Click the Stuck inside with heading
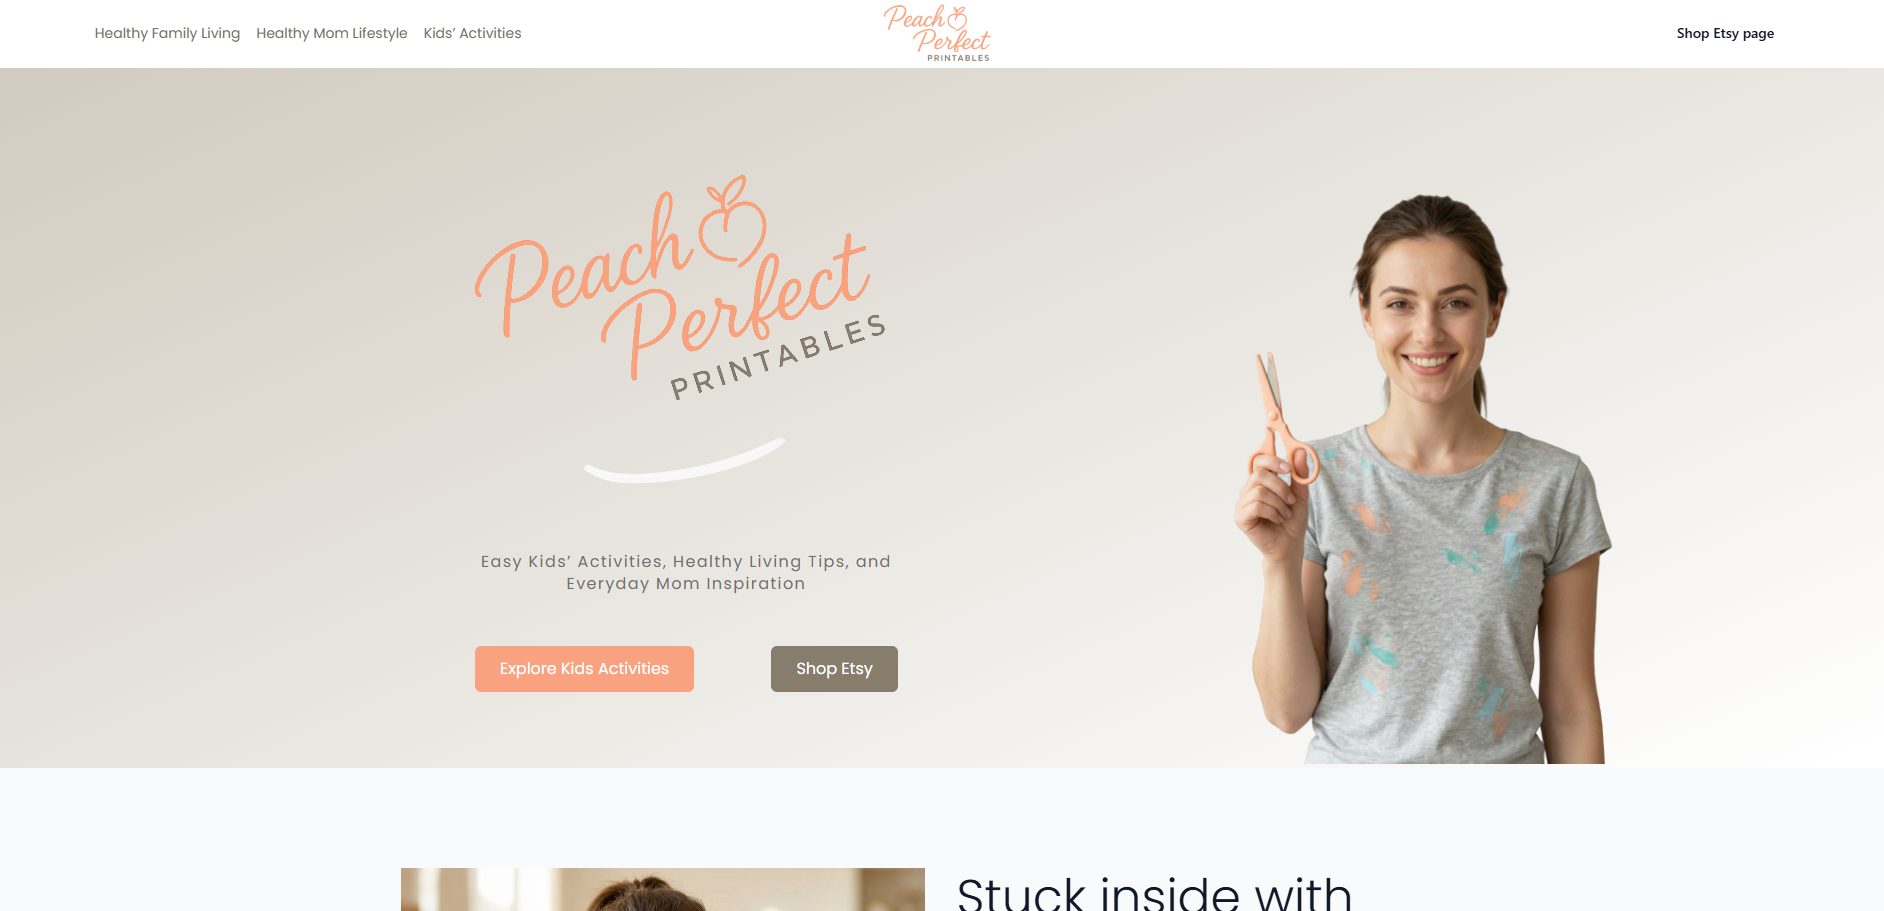The width and height of the screenshot is (1884, 911). coord(1154,892)
